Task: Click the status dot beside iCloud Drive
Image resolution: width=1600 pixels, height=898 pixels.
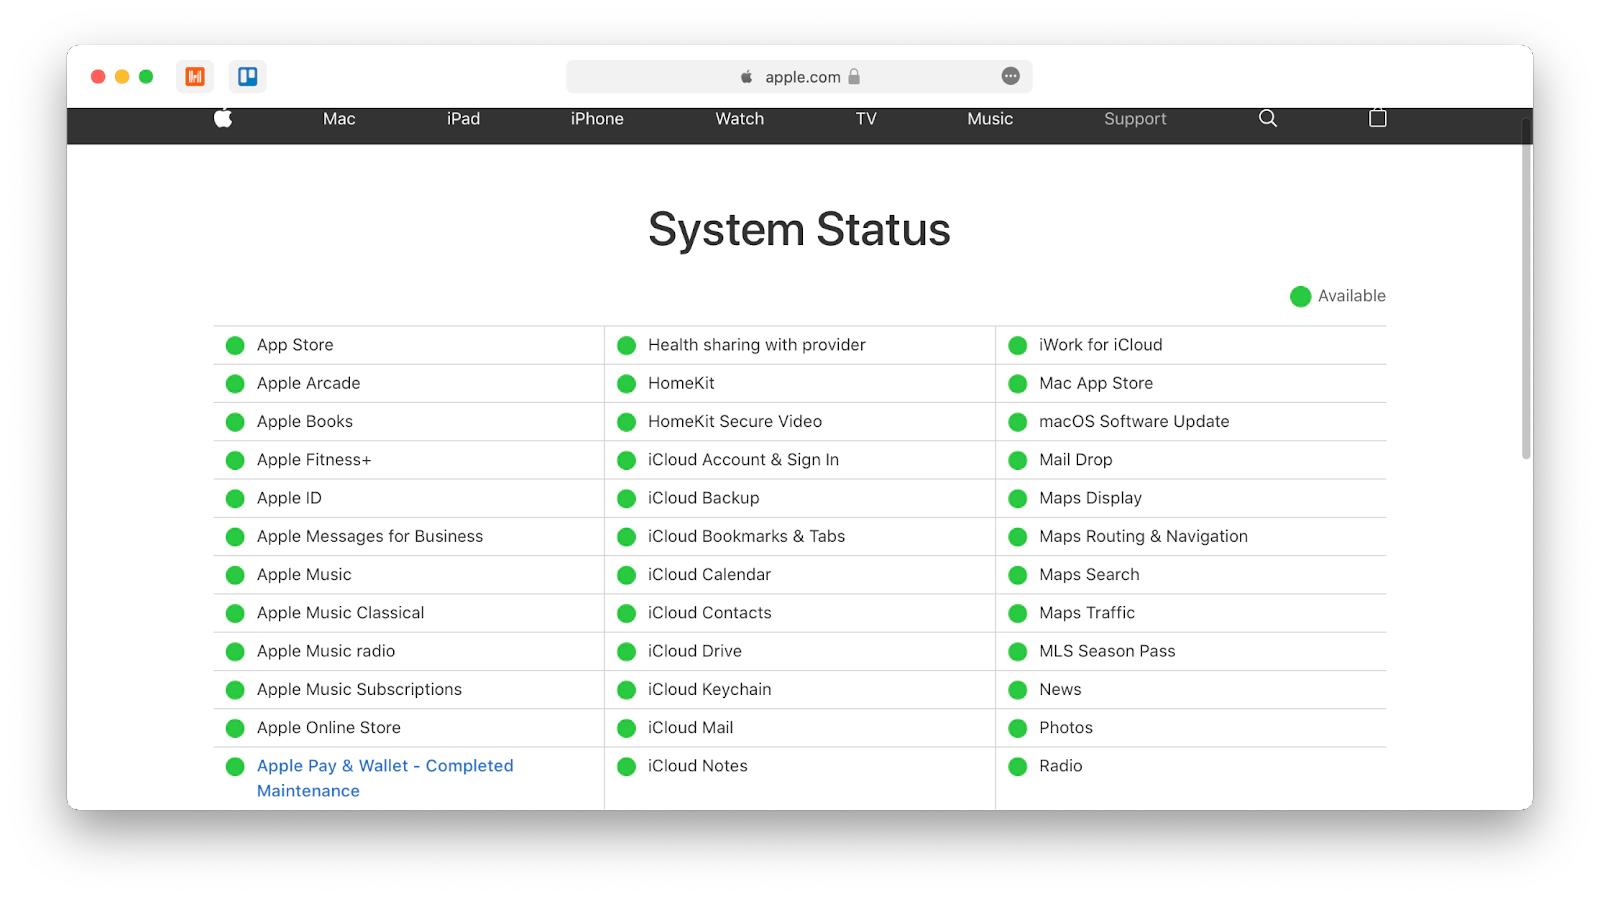Action: (627, 652)
